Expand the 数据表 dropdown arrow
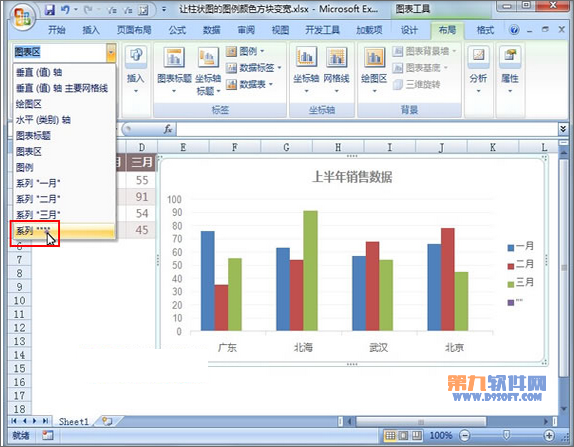 [x=271, y=84]
